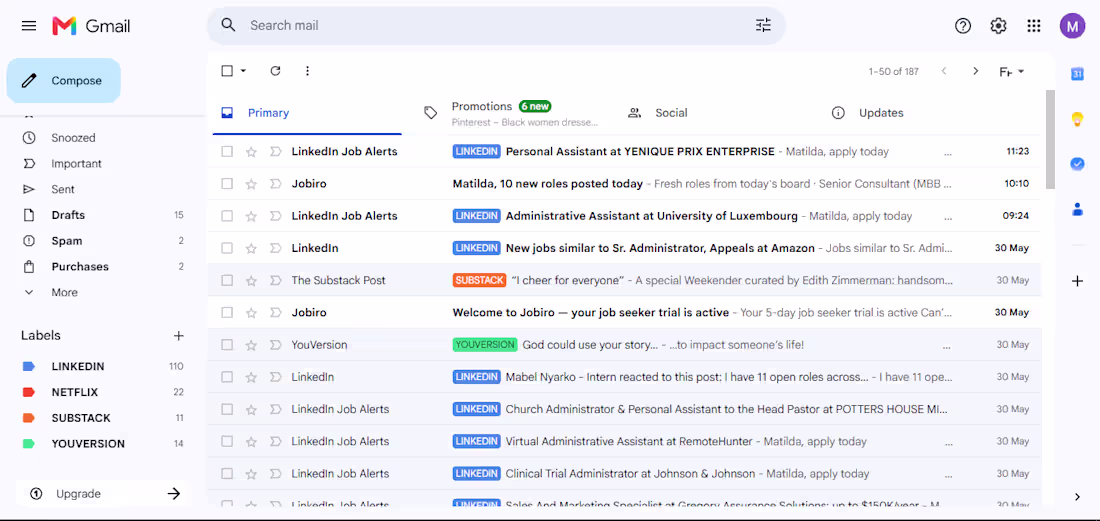The height and width of the screenshot is (521, 1100).
Task: Select the Welcome to Jobiro email checkbox
Action: pos(227,313)
